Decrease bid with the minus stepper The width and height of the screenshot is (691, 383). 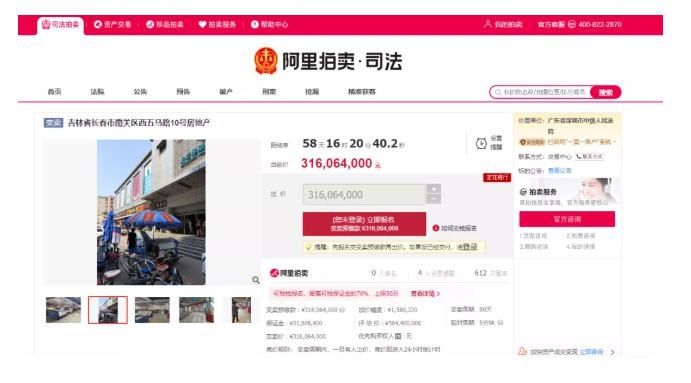pos(434,199)
